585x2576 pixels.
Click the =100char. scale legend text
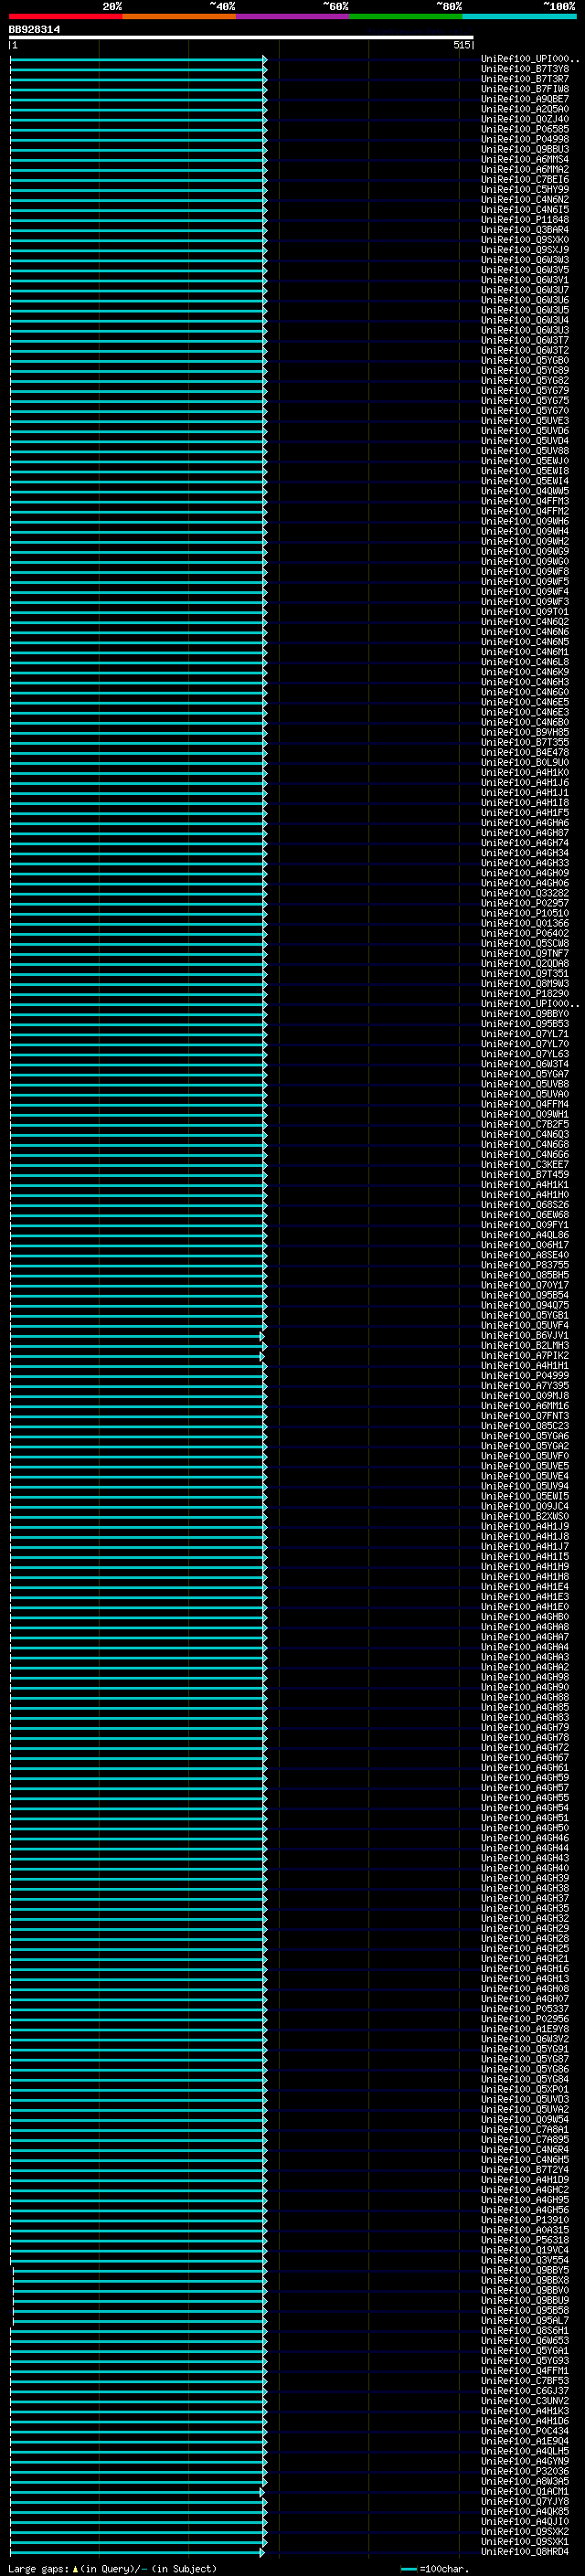click(444, 2569)
